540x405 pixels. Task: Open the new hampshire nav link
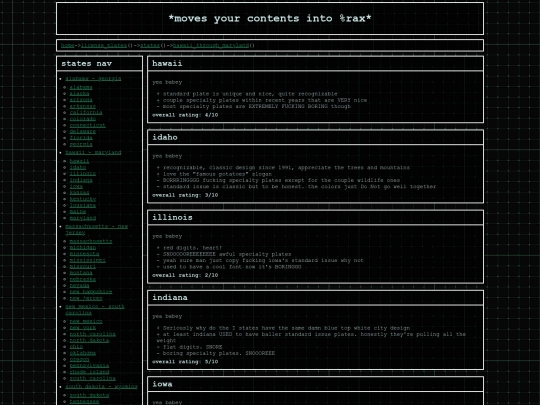point(91,292)
